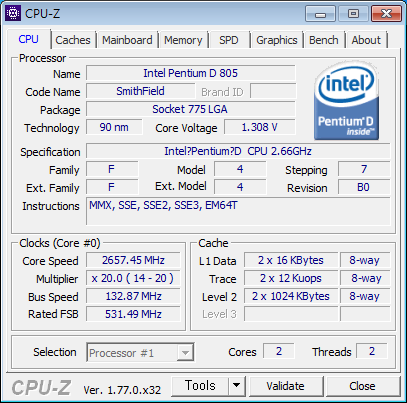Click the Cores count value field

pyautogui.click(x=279, y=351)
